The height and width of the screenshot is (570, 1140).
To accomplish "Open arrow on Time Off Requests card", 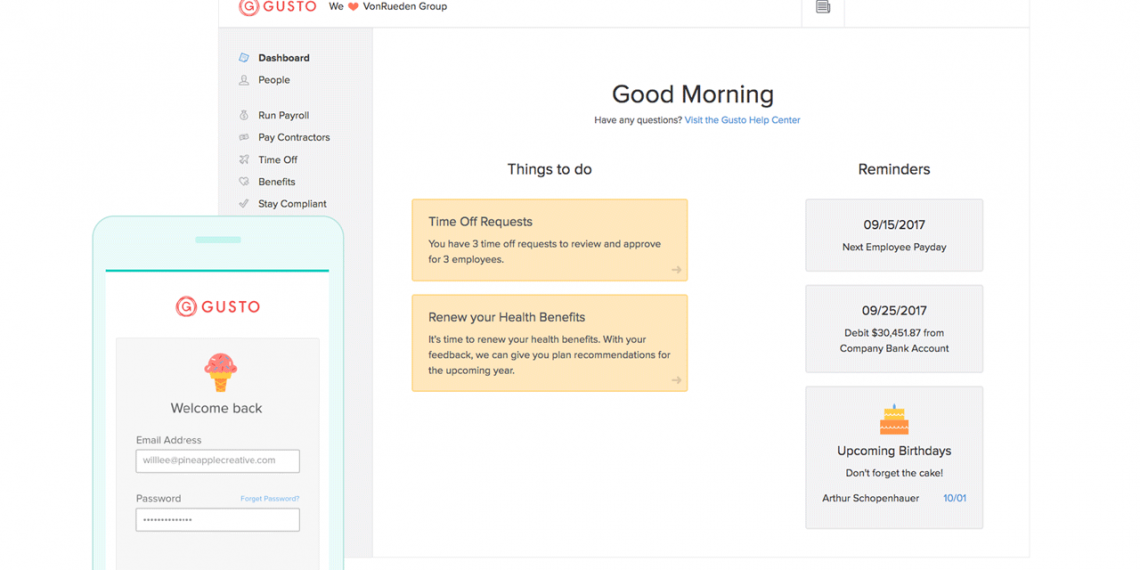I will pos(676,270).
